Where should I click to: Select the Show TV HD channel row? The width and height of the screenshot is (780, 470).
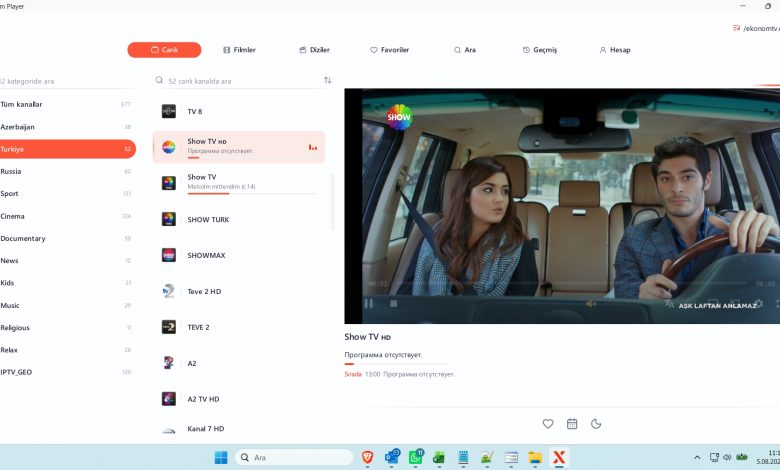pyautogui.click(x=239, y=147)
